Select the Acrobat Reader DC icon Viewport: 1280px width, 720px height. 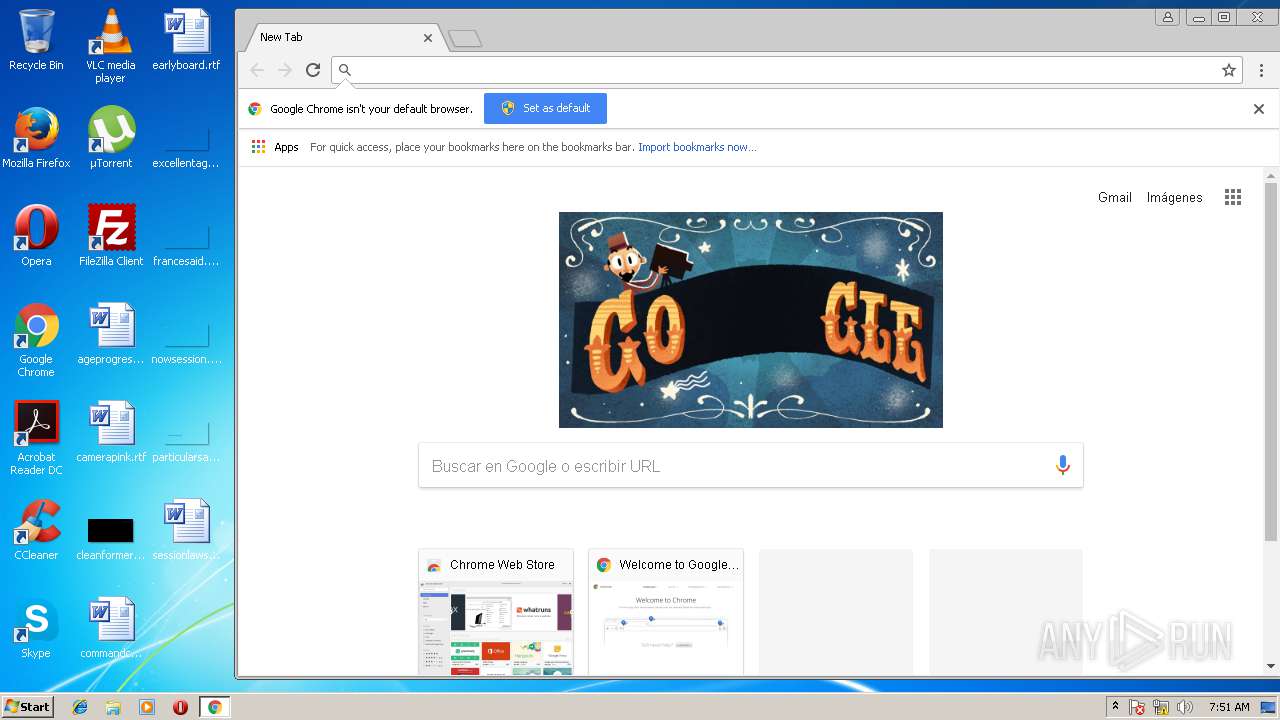pos(36,438)
